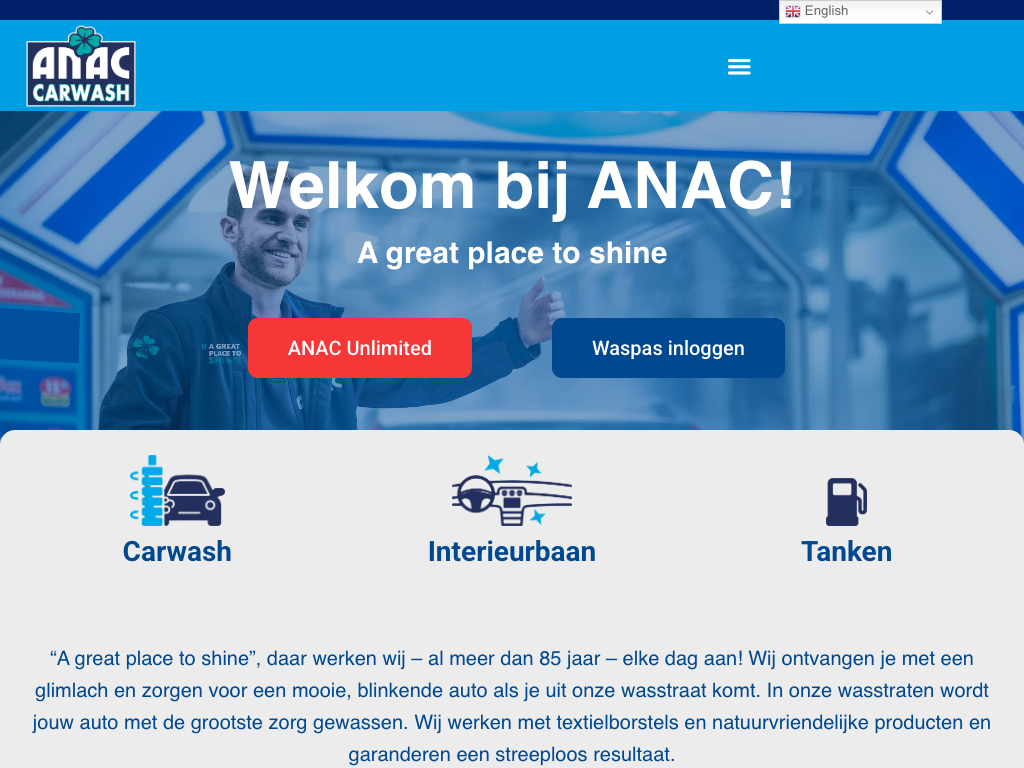The width and height of the screenshot is (1024, 768).
Task: Click the fuel pump icon
Action: tap(846, 502)
